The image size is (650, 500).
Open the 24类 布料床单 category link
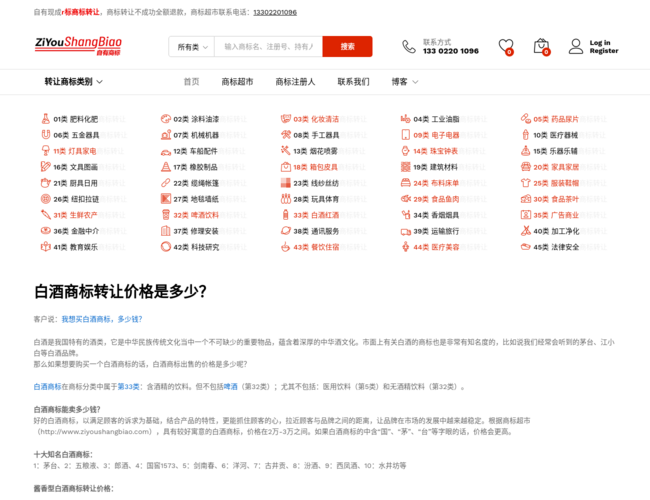pos(436,183)
